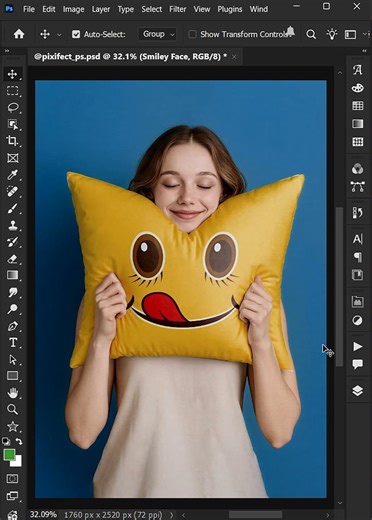The height and width of the screenshot is (520, 372).
Task: Select the Smudge tool
Action: (x=13, y=292)
